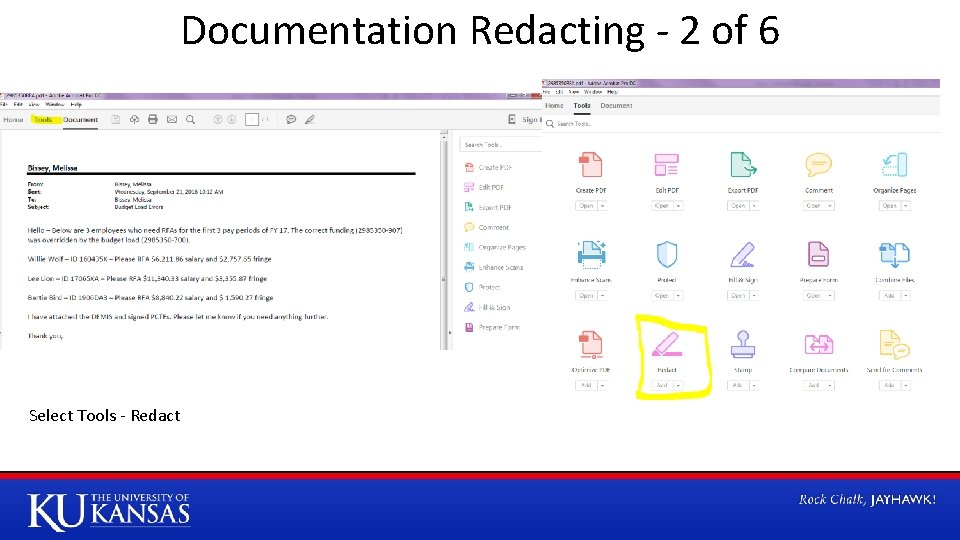Expand the dropdown arrow under Export PDF
Viewport: 960px width, 540px height.
(x=754, y=206)
